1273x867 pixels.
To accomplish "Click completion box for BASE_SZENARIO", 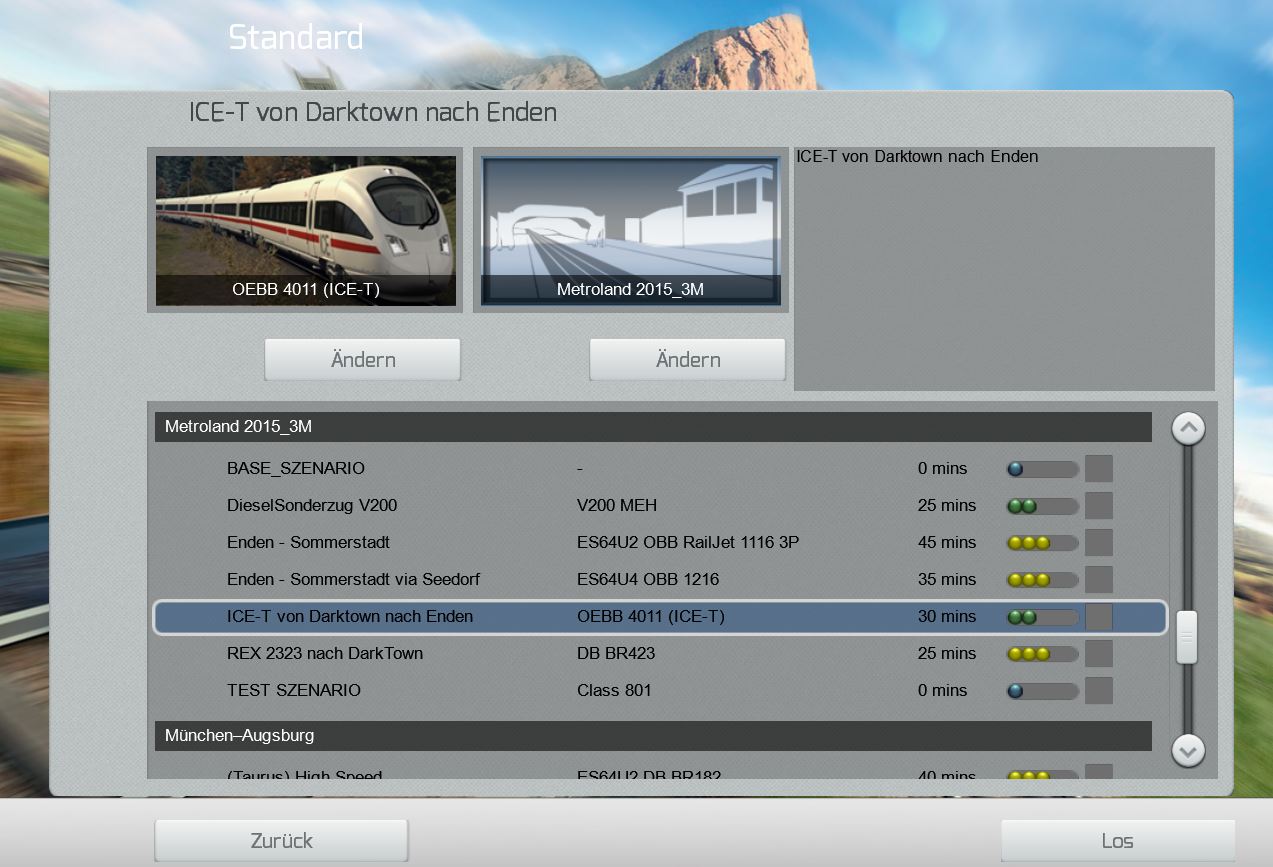I will 1099,468.
